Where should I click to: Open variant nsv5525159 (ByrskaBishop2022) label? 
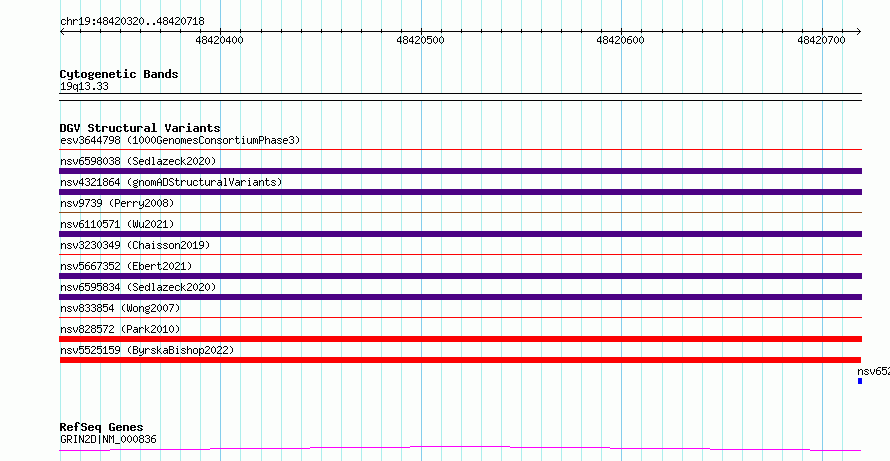(x=147, y=350)
